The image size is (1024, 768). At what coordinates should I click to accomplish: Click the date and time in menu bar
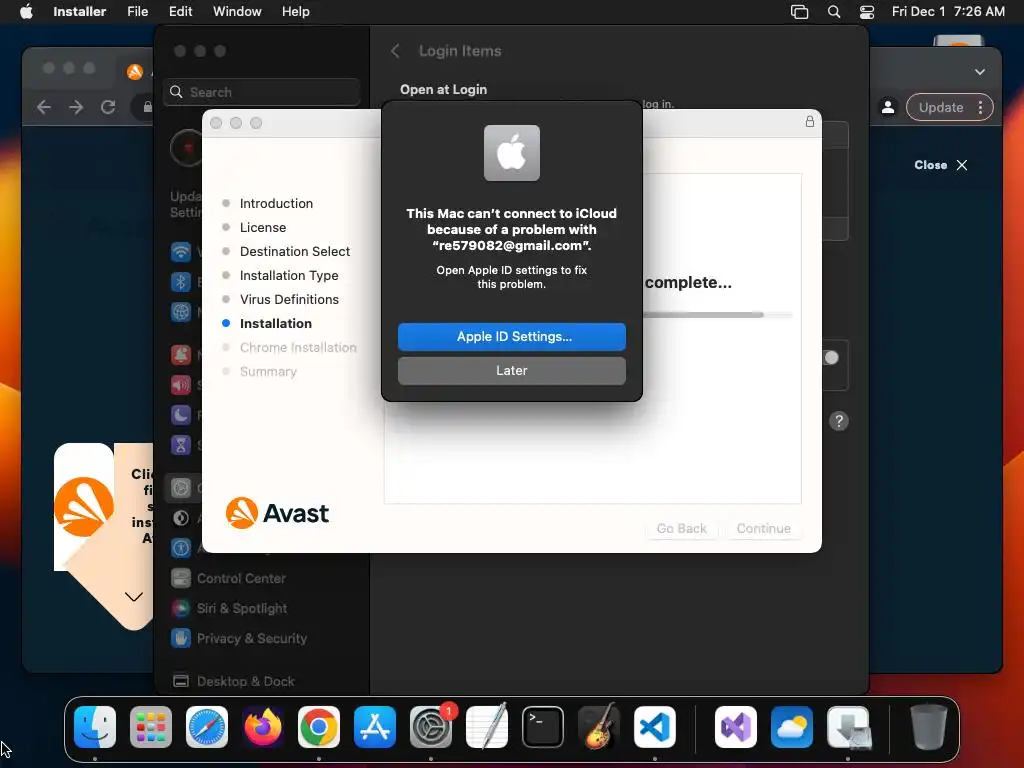tap(948, 11)
